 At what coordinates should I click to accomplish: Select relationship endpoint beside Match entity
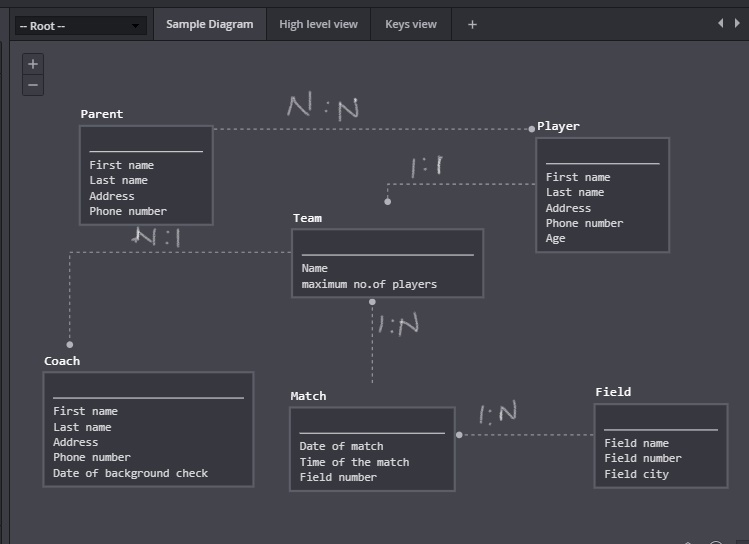click(x=459, y=435)
